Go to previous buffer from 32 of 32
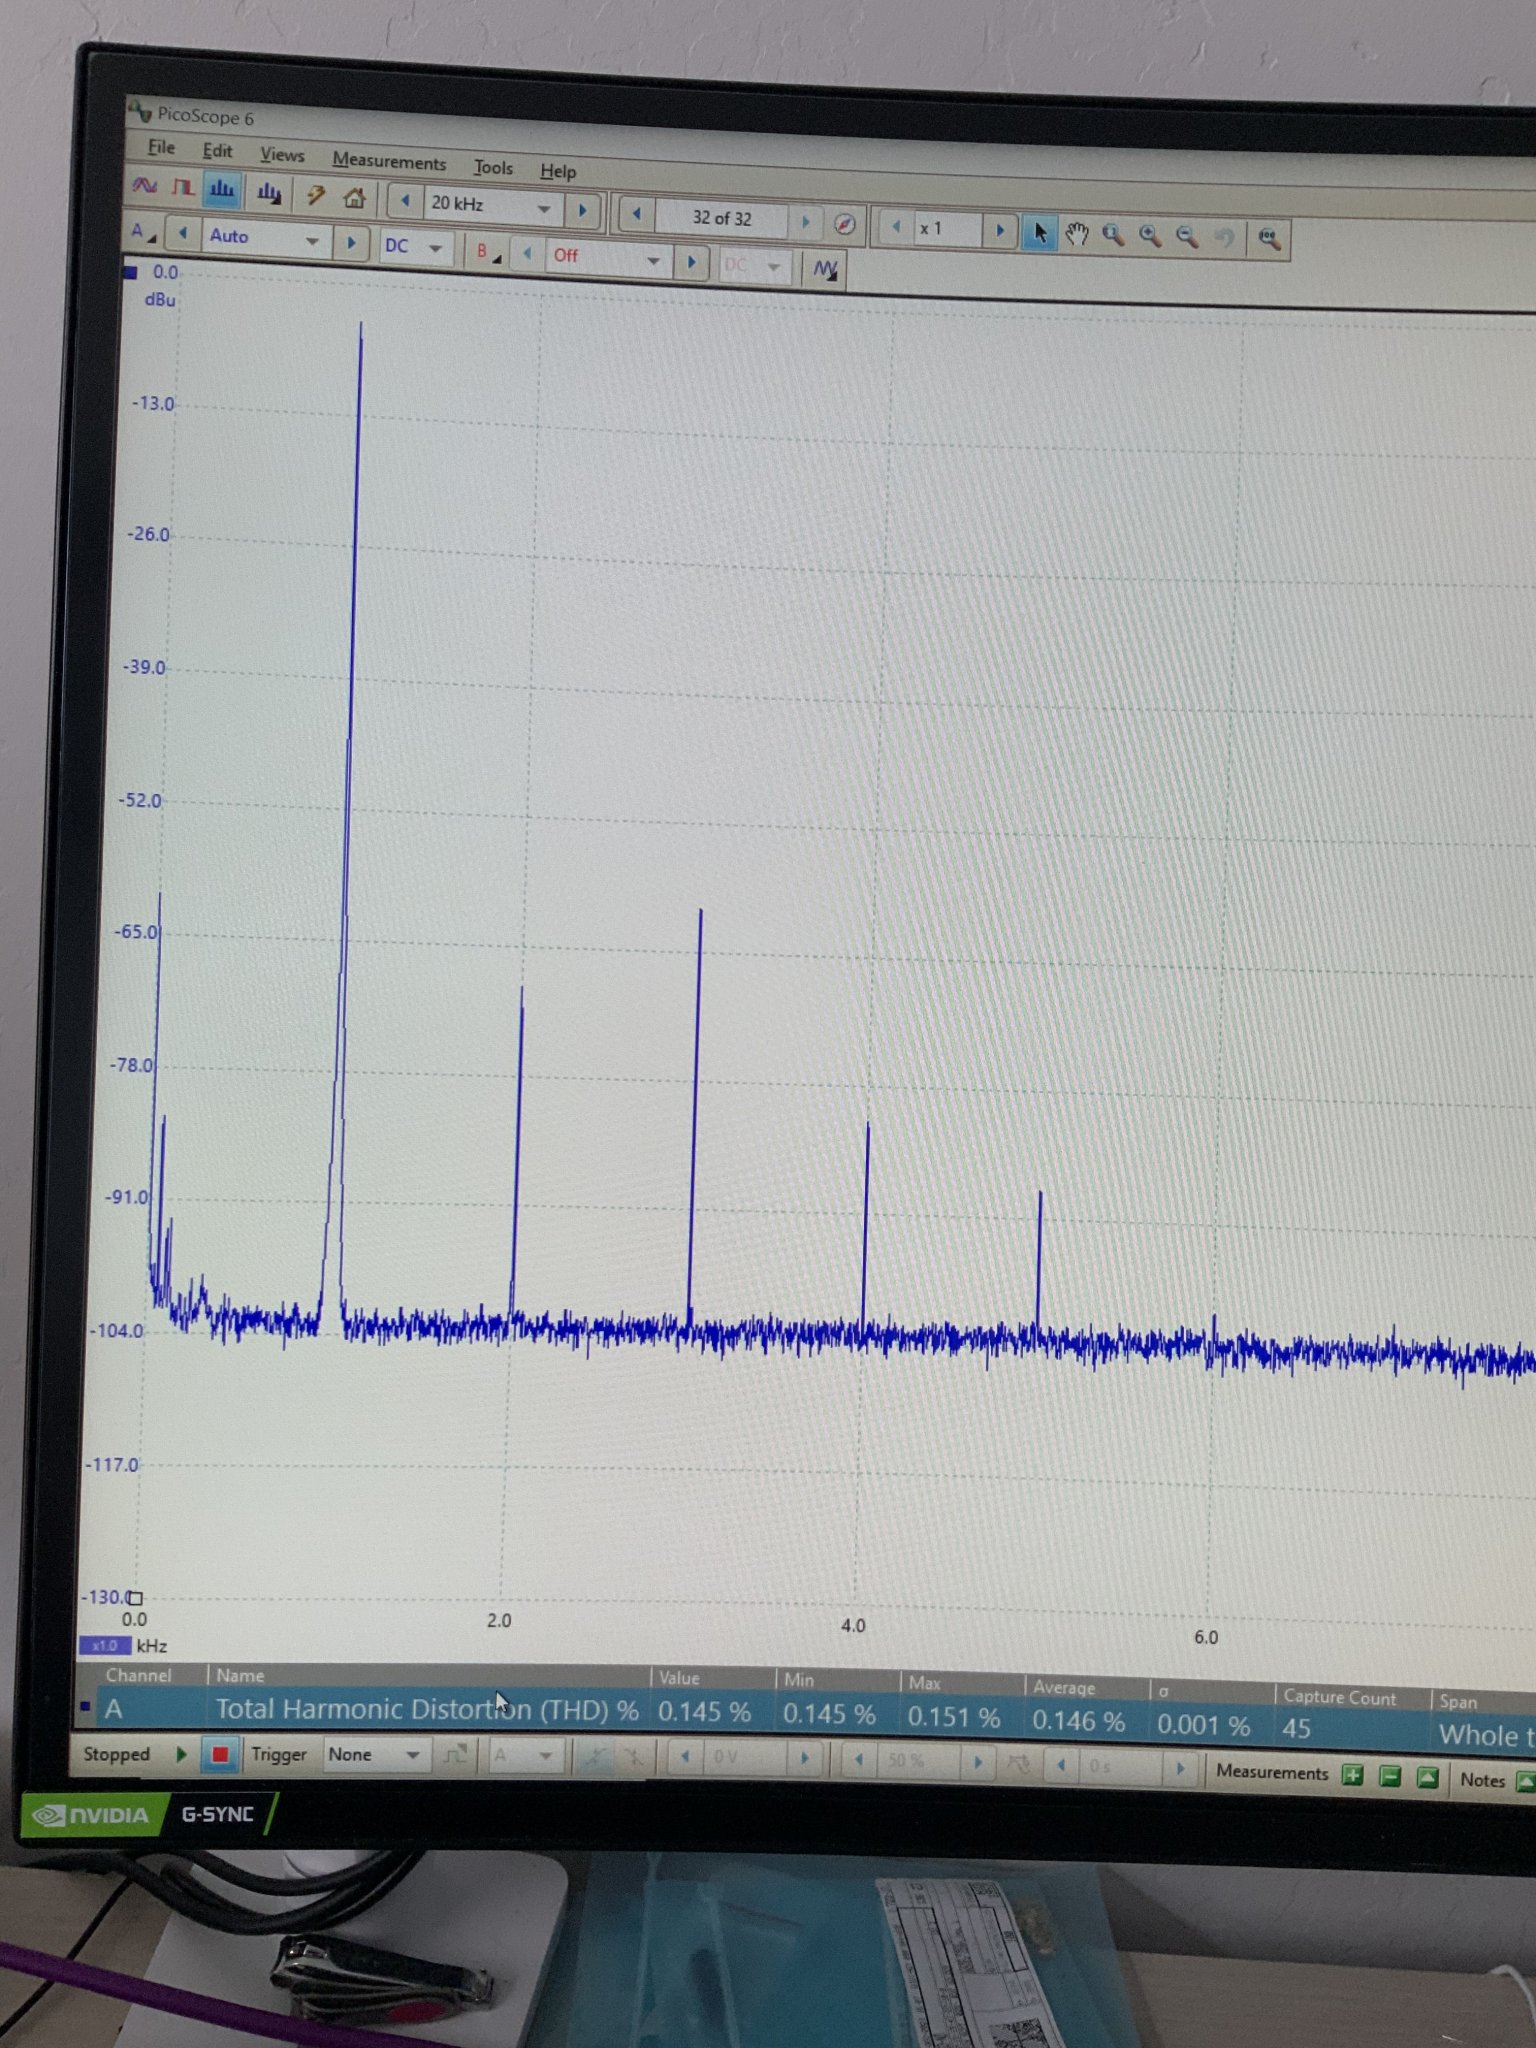Image resolution: width=1536 pixels, height=2048 pixels. 636,213
